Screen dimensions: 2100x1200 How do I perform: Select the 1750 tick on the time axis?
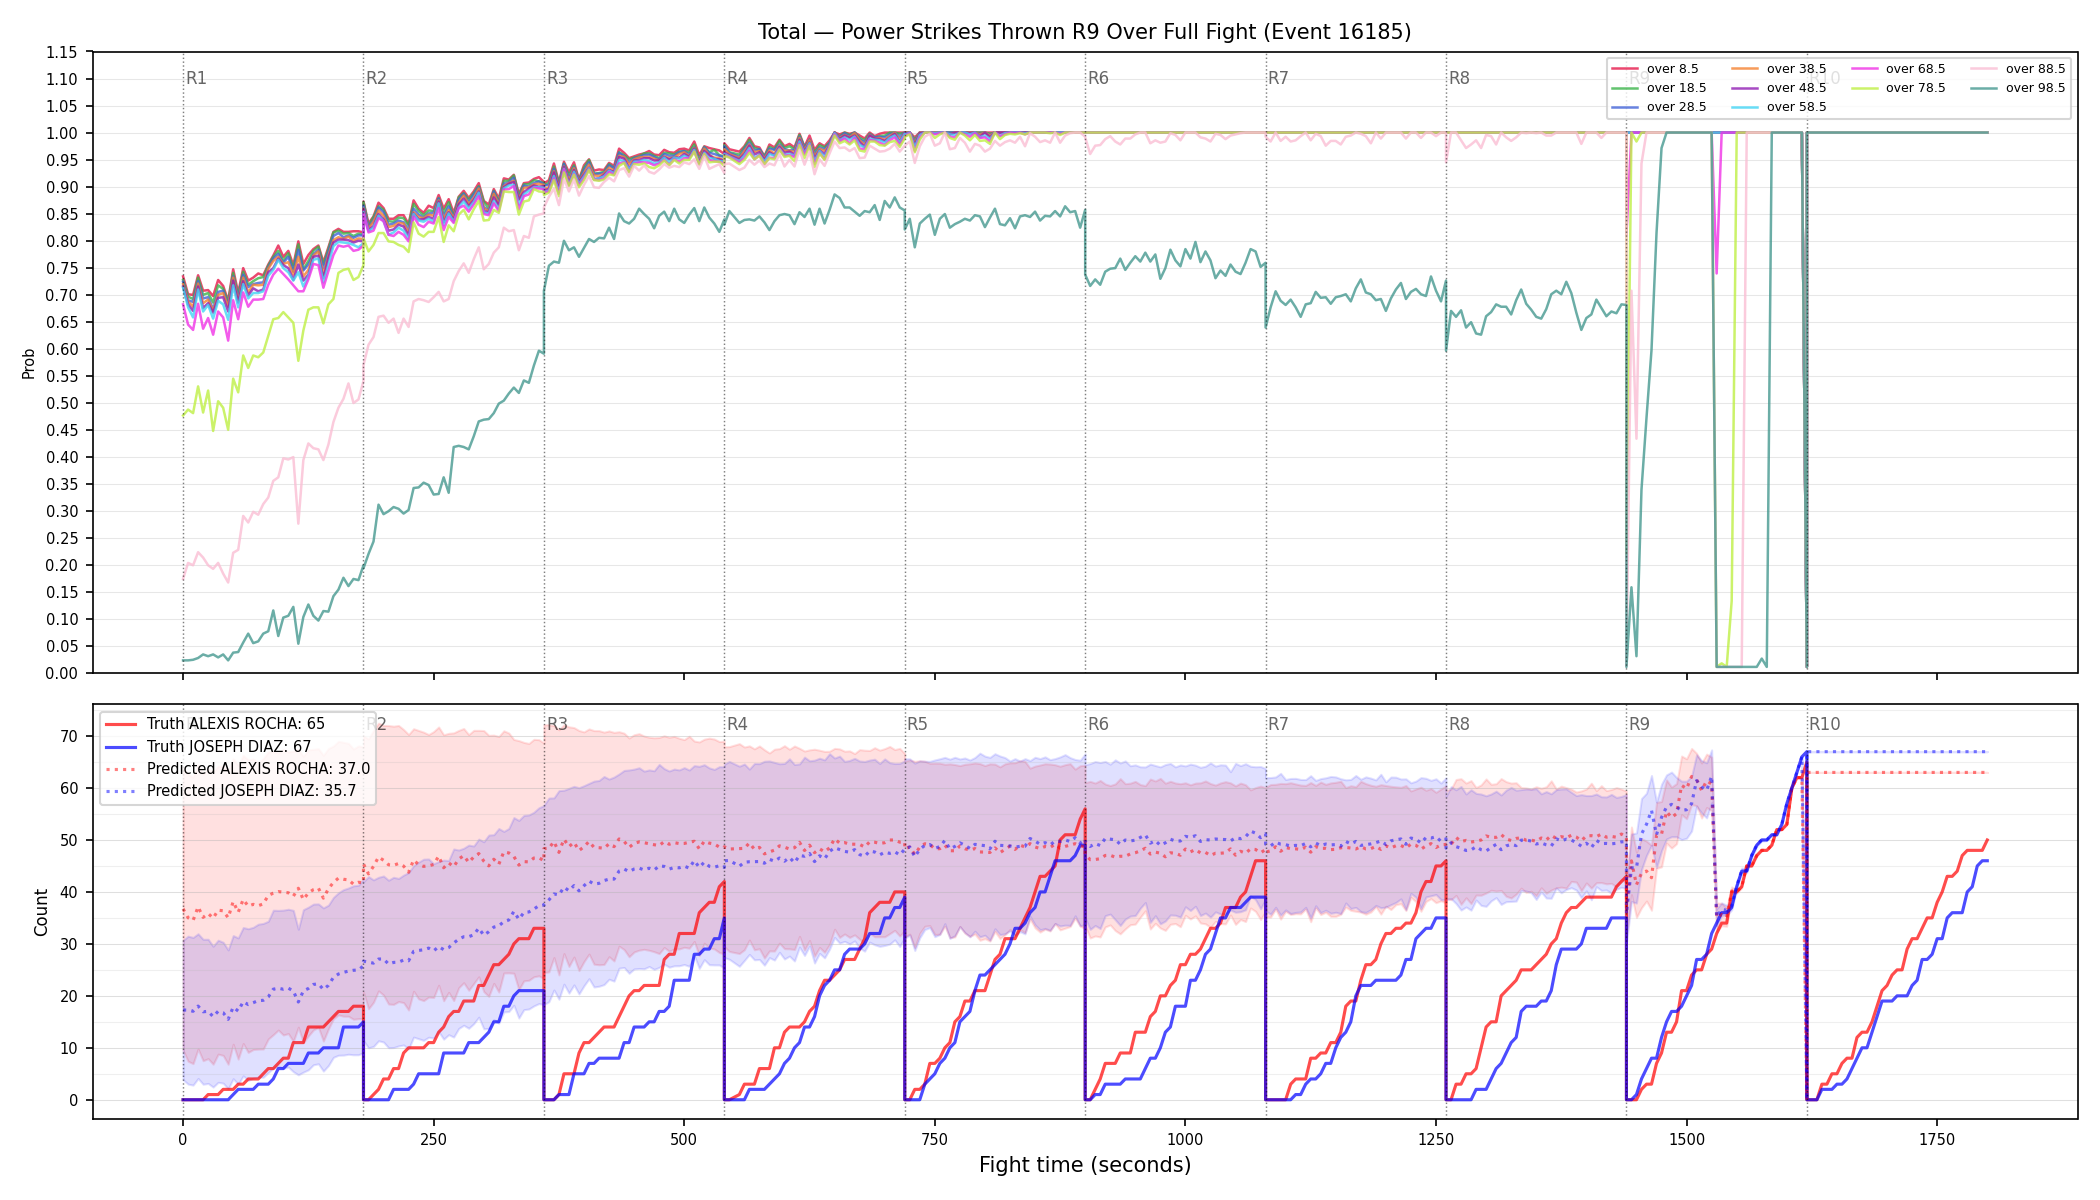tap(1937, 1139)
